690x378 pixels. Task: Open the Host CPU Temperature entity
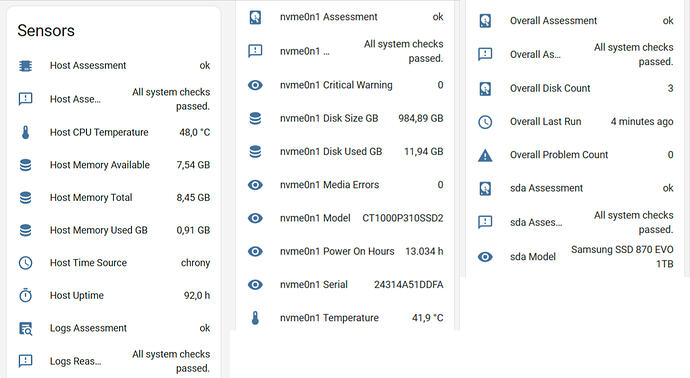[114, 132]
